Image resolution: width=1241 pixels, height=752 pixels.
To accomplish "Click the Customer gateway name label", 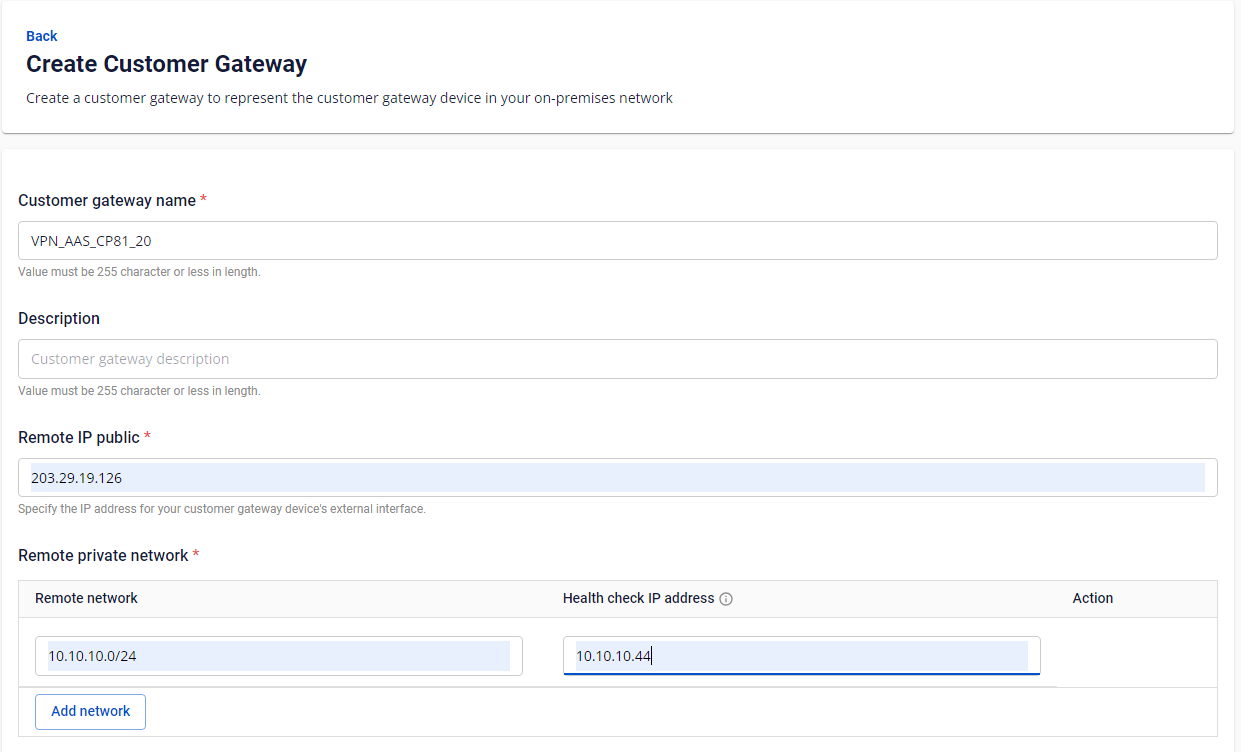I will [107, 200].
